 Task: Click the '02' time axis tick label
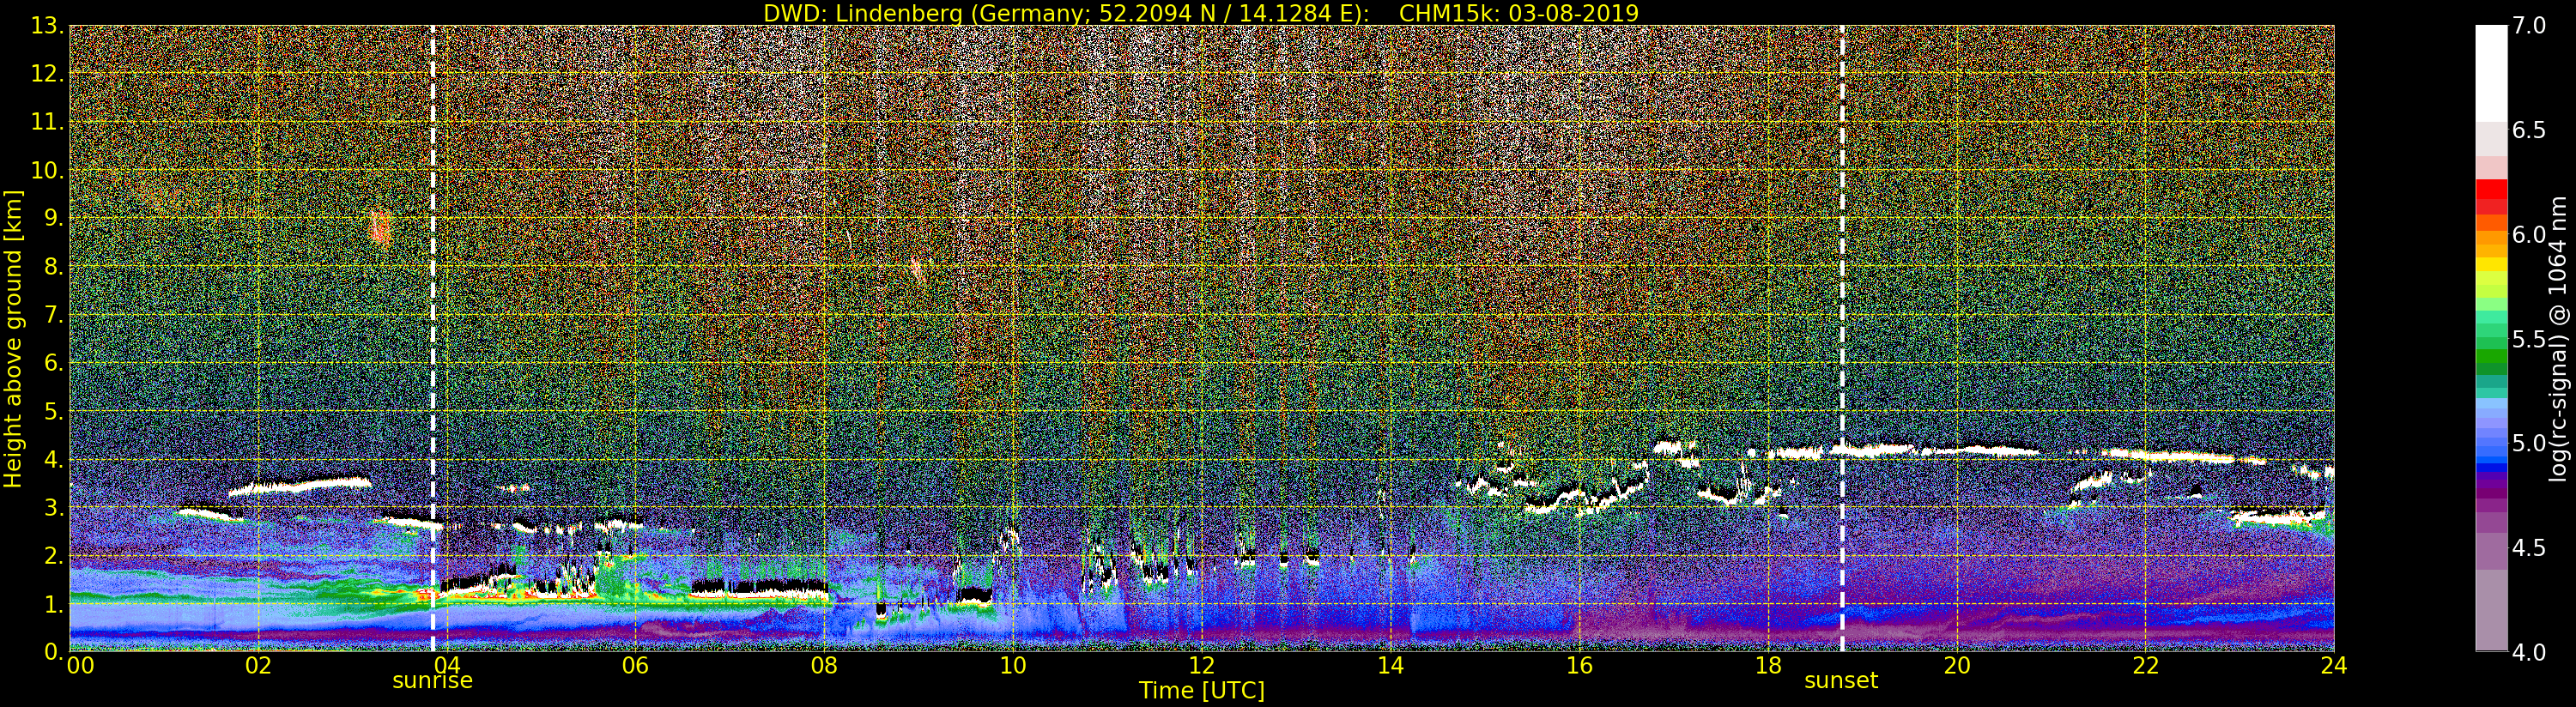click(258, 666)
